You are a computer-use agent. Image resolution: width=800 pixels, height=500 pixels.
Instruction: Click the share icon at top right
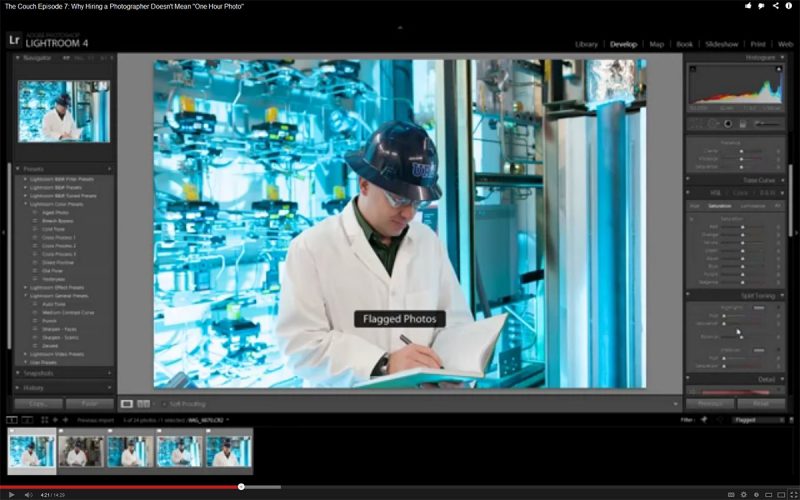[x=776, y=6]
